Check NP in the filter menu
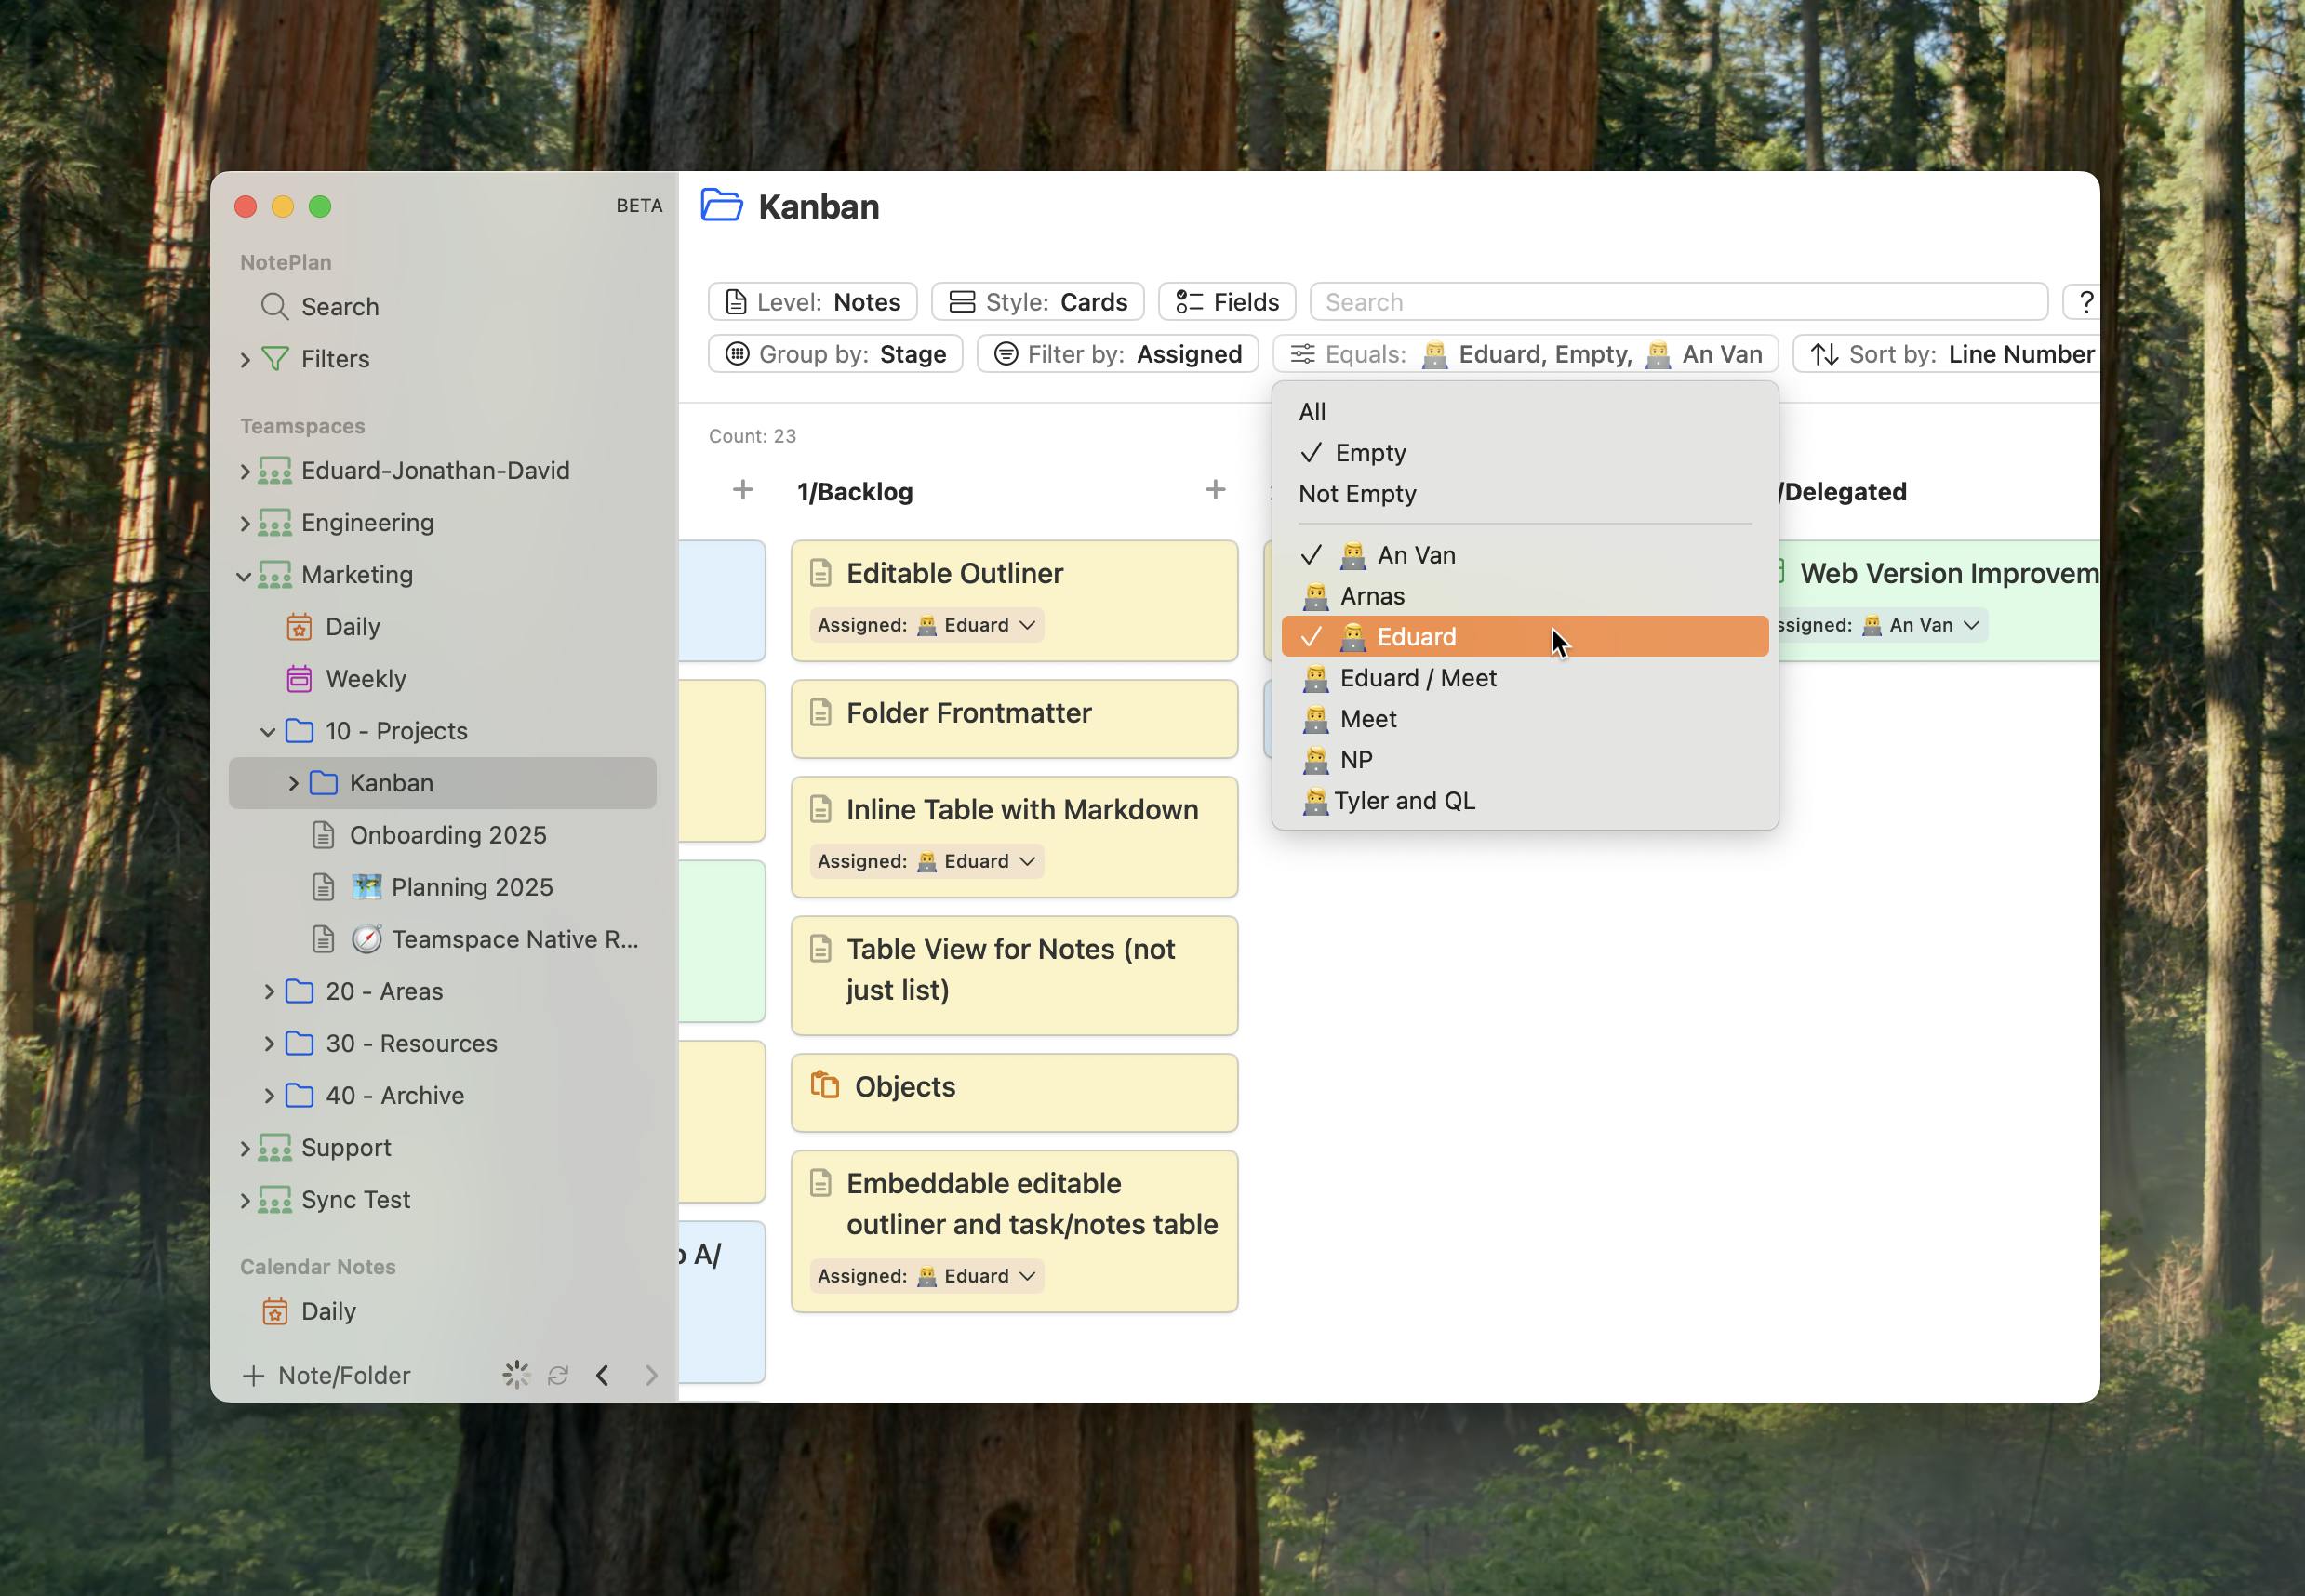The width and height of the screenshot is (2305, 1596). (1524, 759)
